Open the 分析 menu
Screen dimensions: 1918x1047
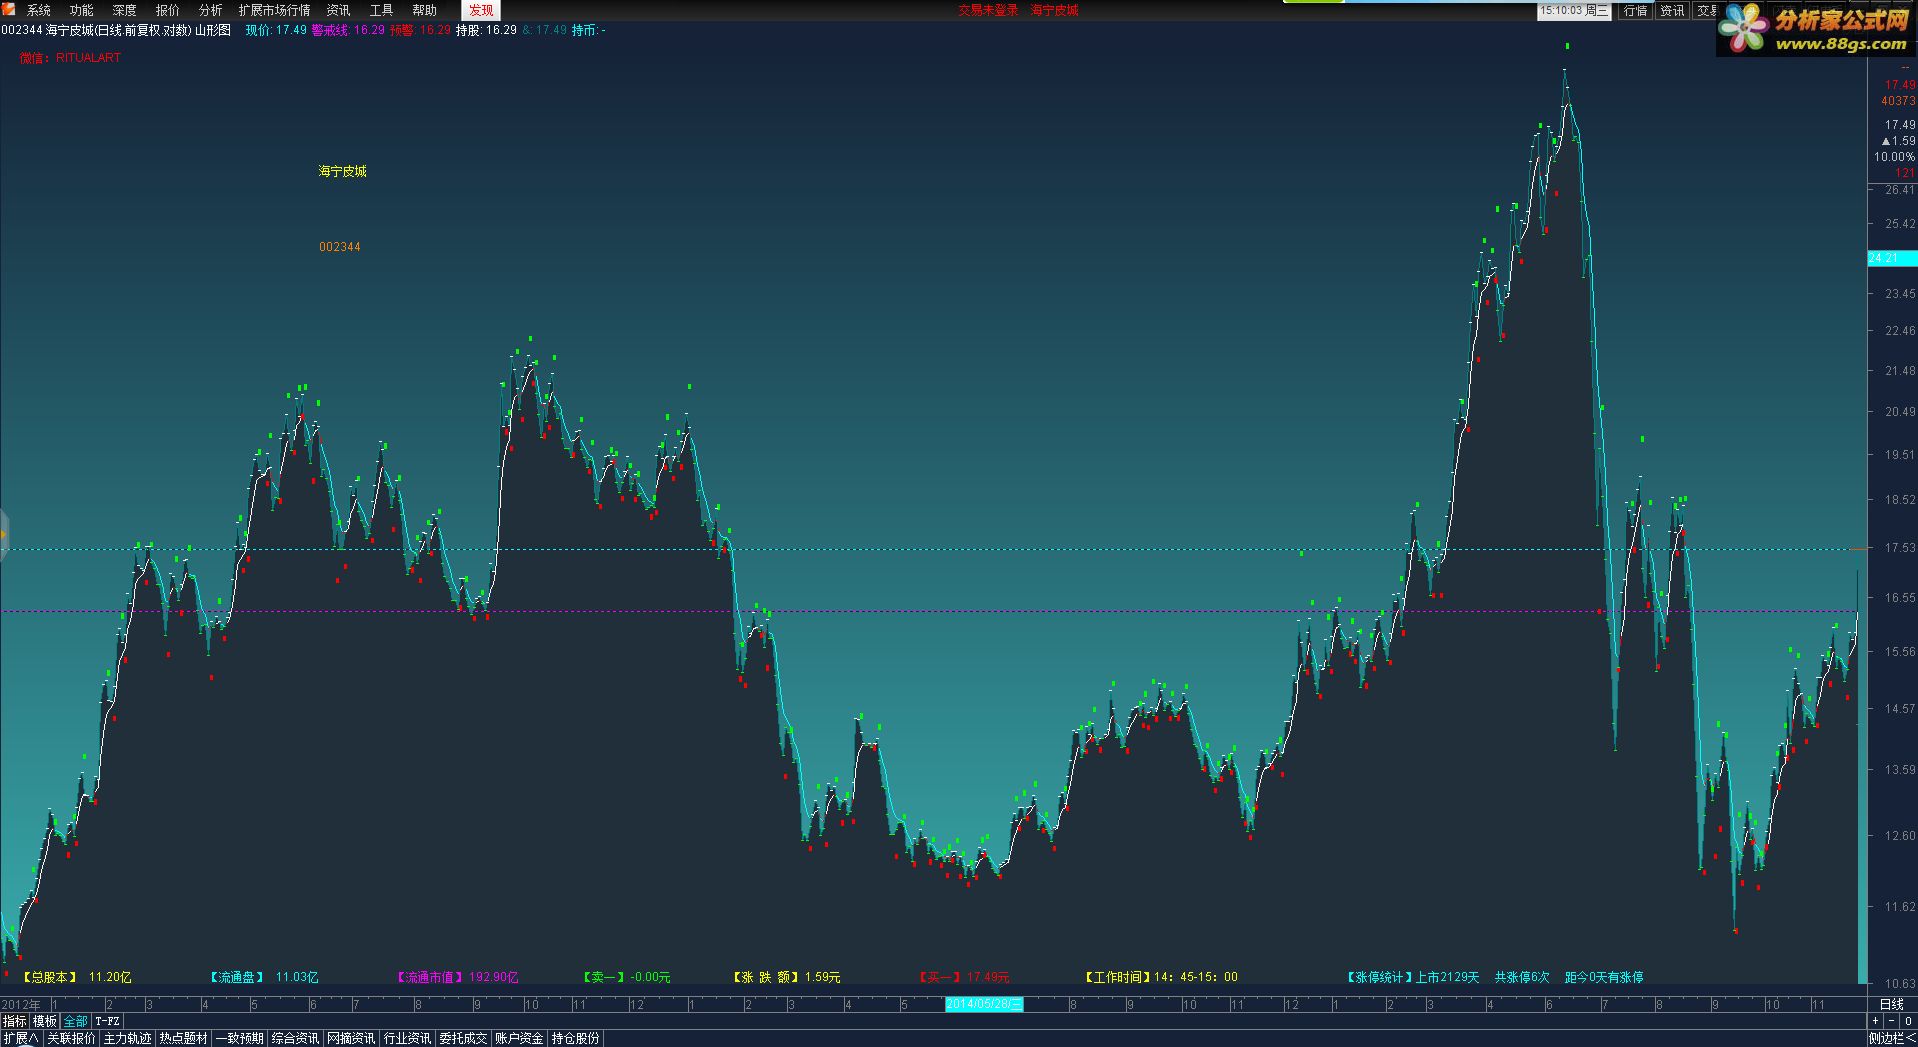coord(211,10)
